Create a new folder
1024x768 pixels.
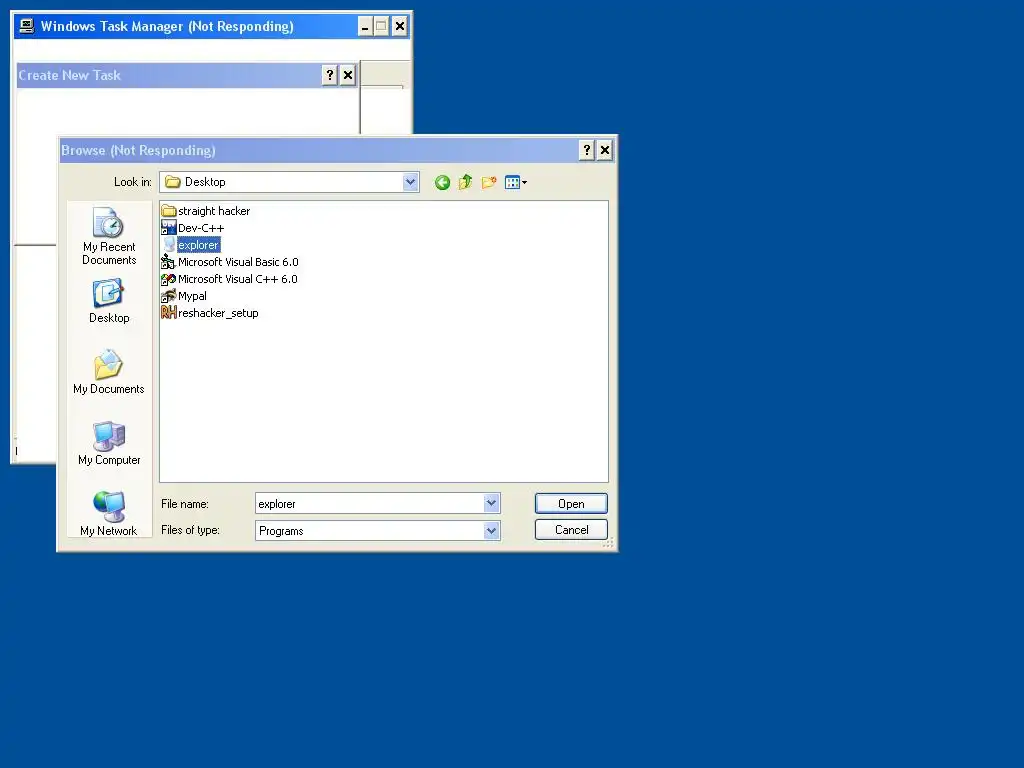tap(488, 182)
